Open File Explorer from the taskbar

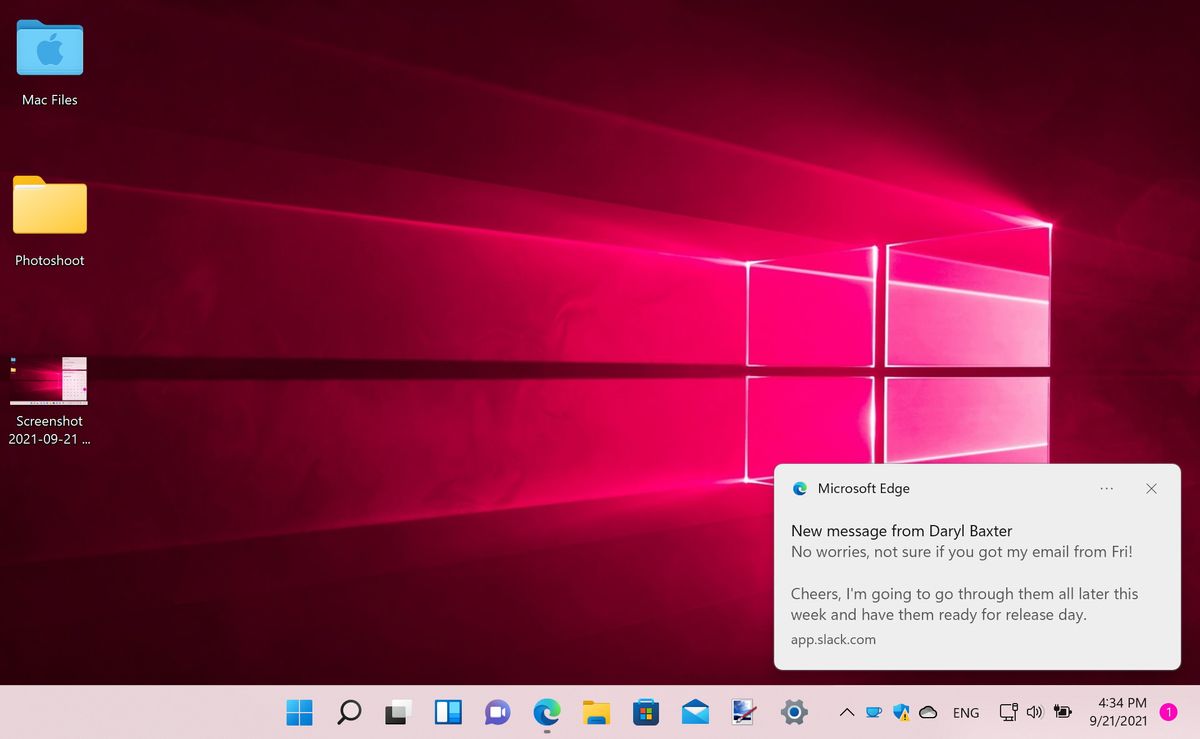595,713
